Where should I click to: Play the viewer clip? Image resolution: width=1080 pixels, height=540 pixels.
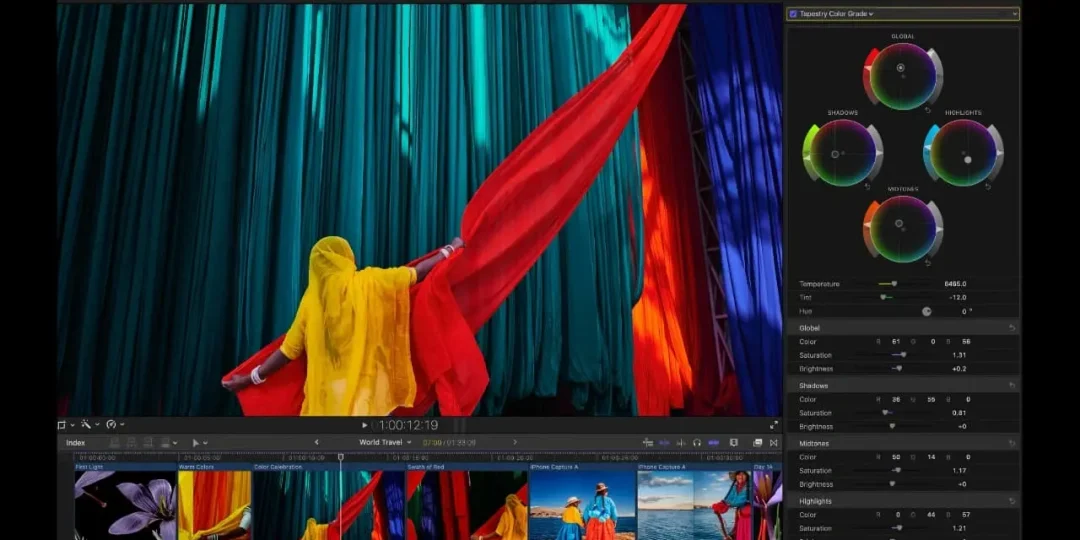(364, 426)
